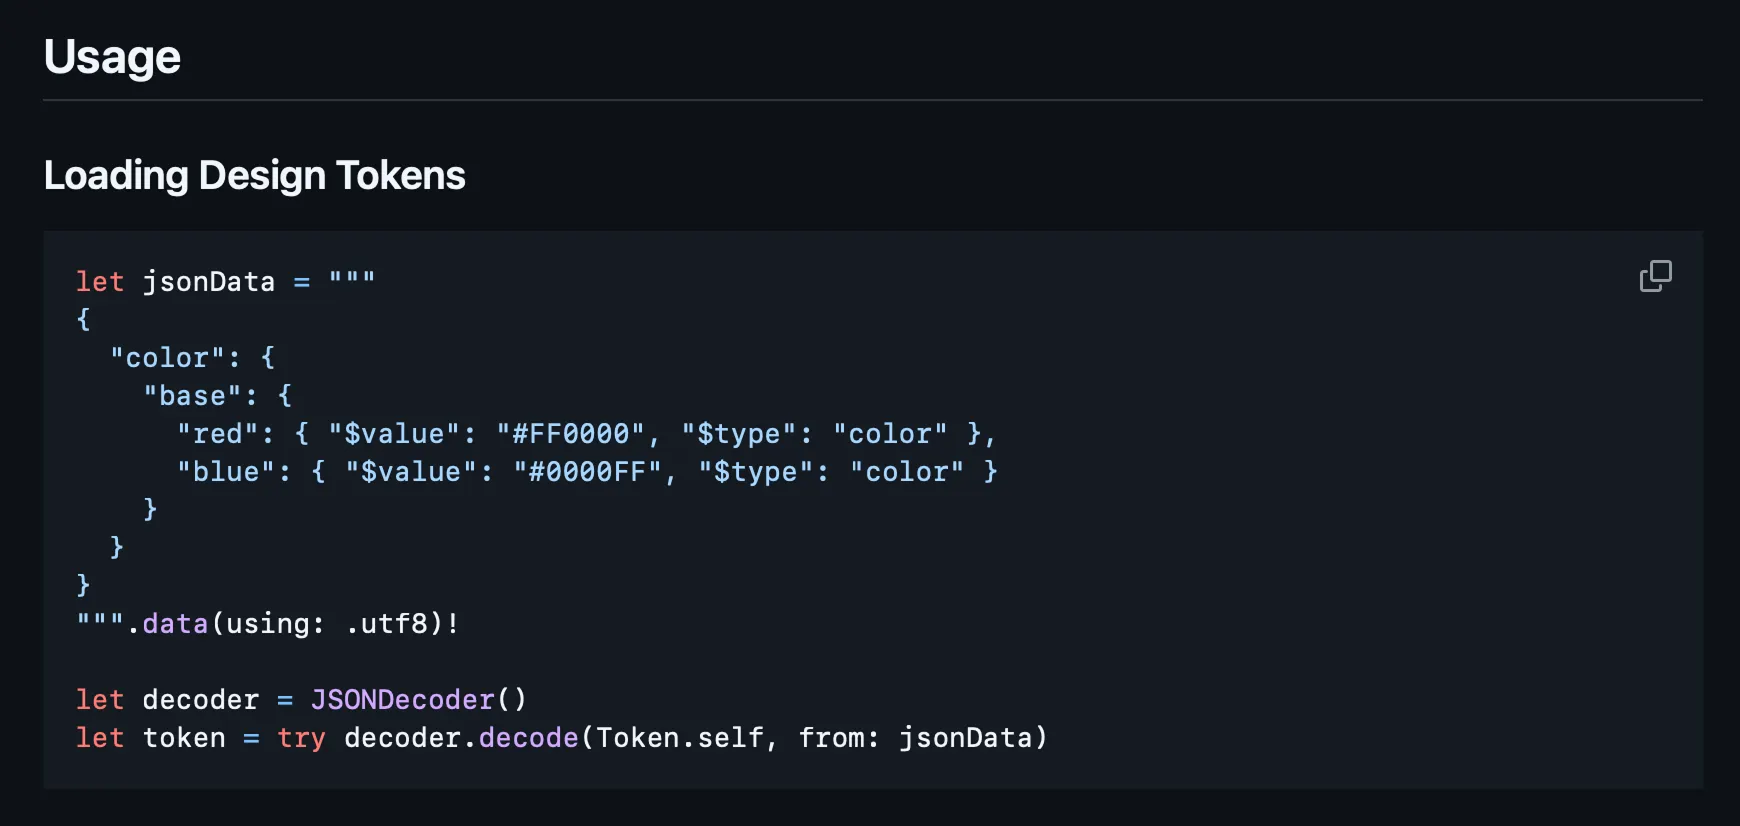This screenshot has width=1740, height=826.
Task: Click the try keyword in the code
Action: [x=301, y=738]
